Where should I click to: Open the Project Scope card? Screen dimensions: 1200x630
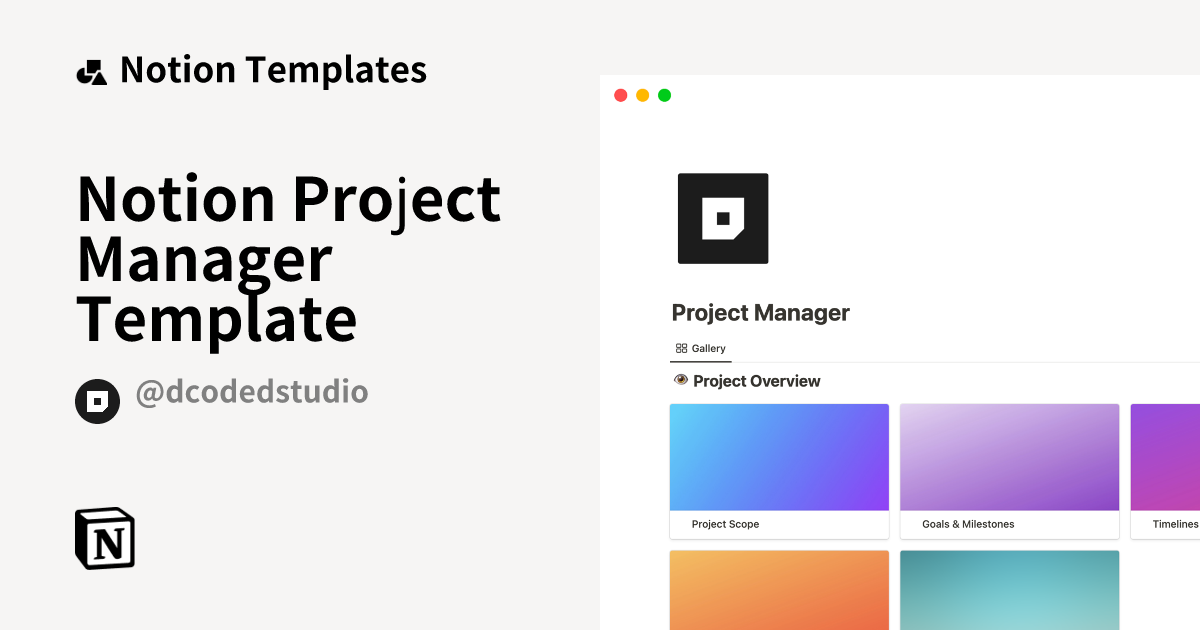pyautogui.click(x=779, y=470)
